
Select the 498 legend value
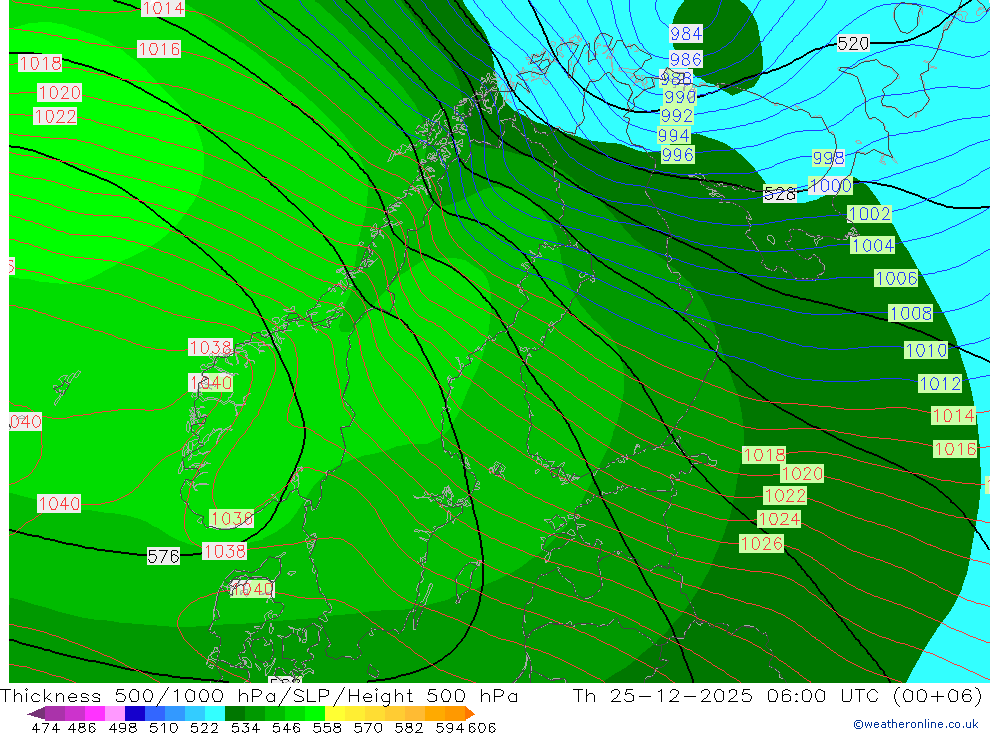(x=123, y=727)
